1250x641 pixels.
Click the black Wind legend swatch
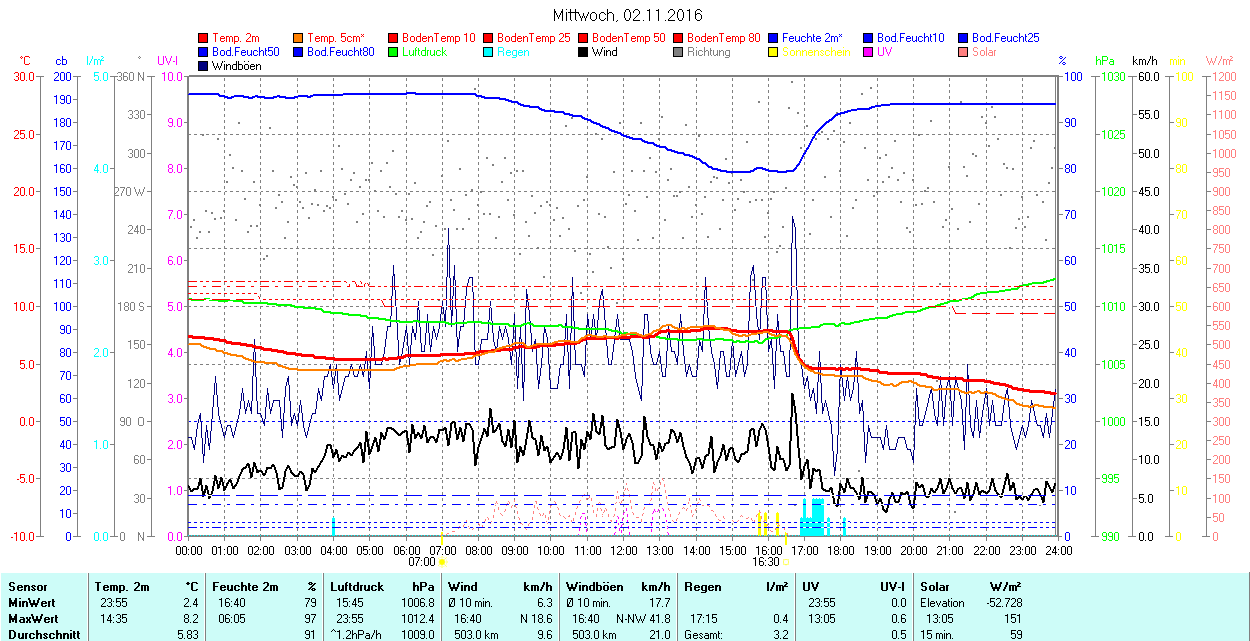tap(584, 52)
